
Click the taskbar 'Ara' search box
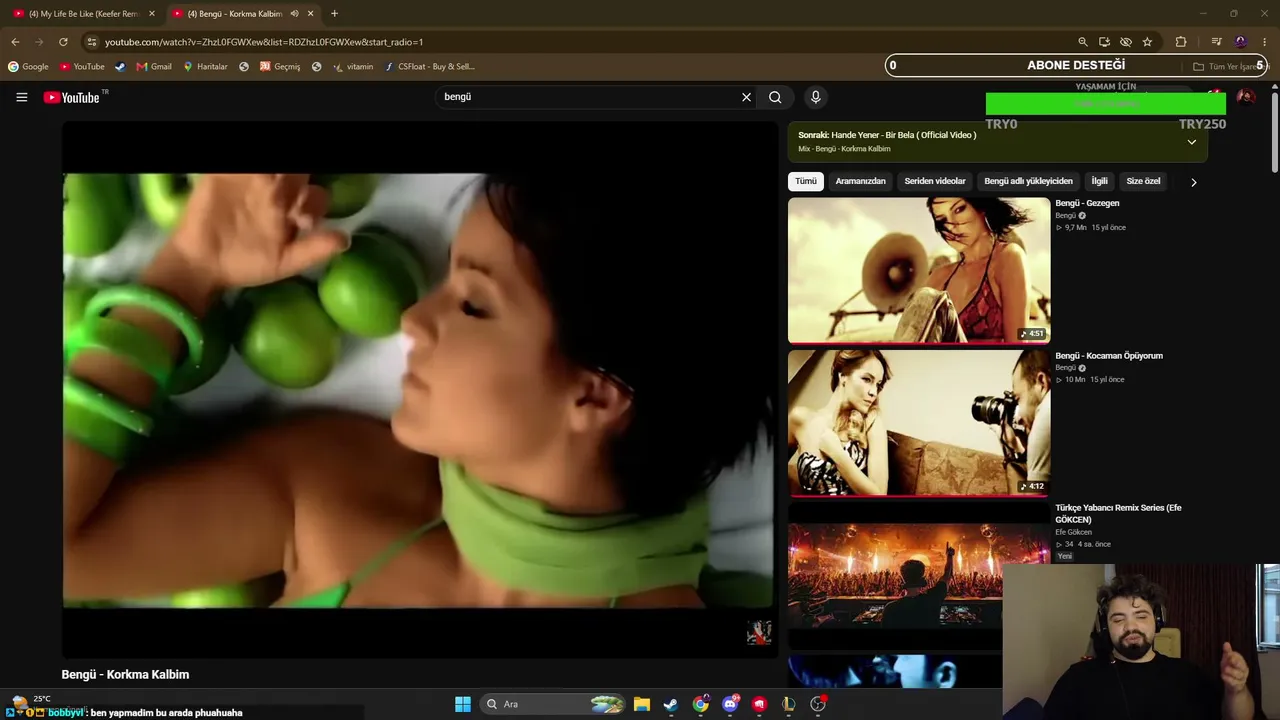pos(553,704)
